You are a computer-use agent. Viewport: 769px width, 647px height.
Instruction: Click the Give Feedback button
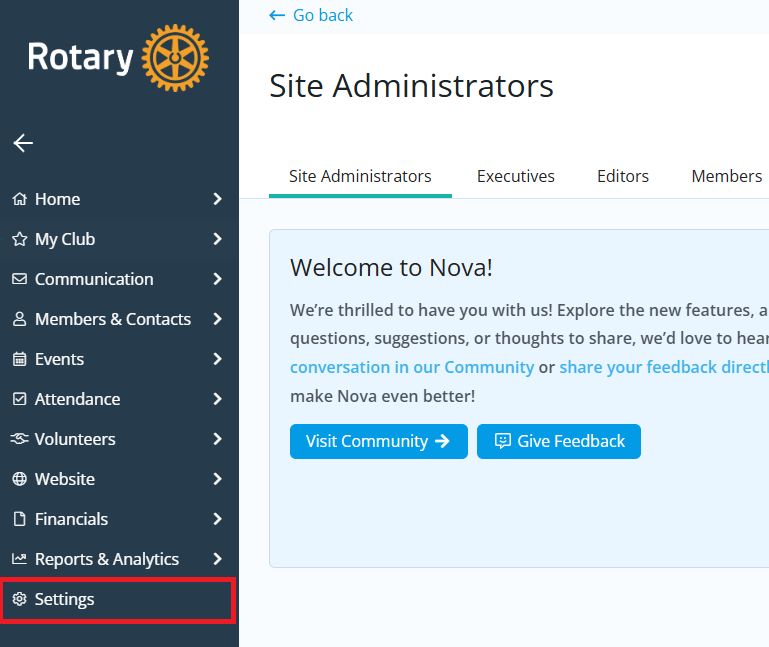[559, 441]
